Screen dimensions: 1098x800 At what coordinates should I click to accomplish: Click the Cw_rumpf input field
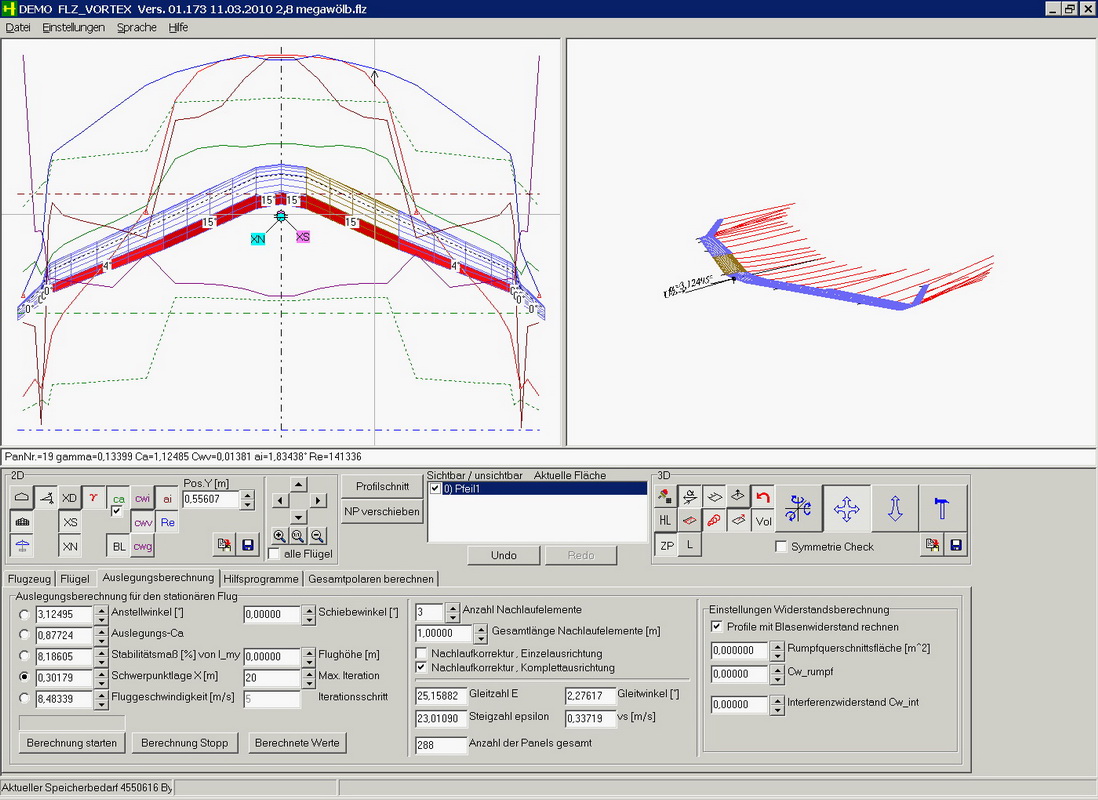(x=737, y=674)
